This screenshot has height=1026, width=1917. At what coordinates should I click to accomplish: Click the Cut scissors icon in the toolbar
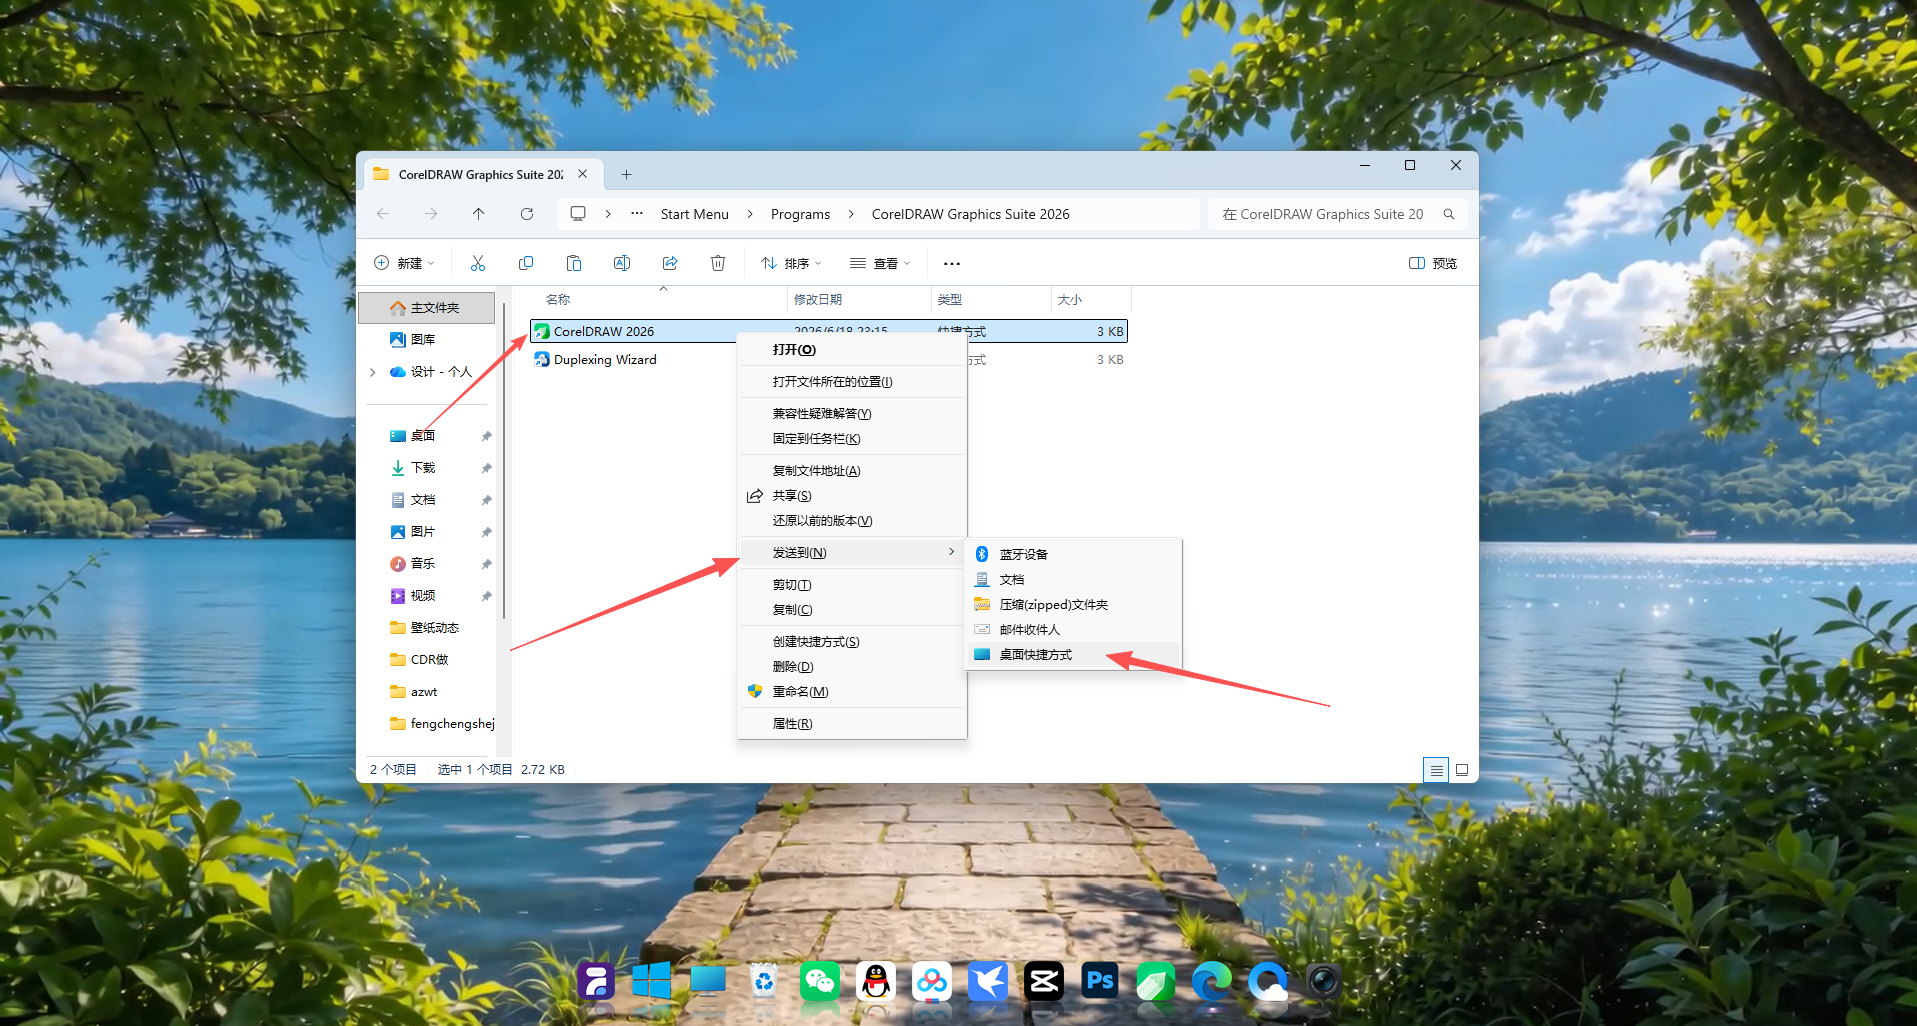478,263
